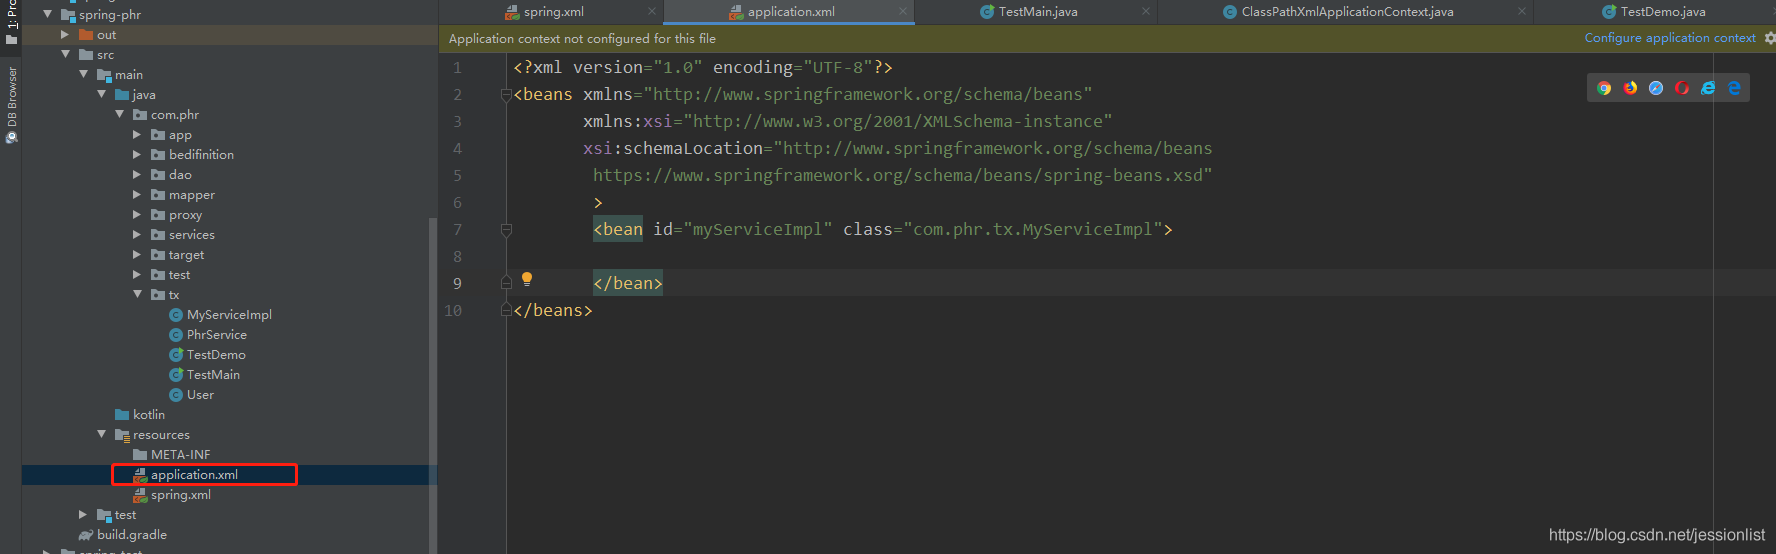The width and height of the screenshot is (1776, 554).
Task: Expand the proxy package
Action: click(137, 215)
